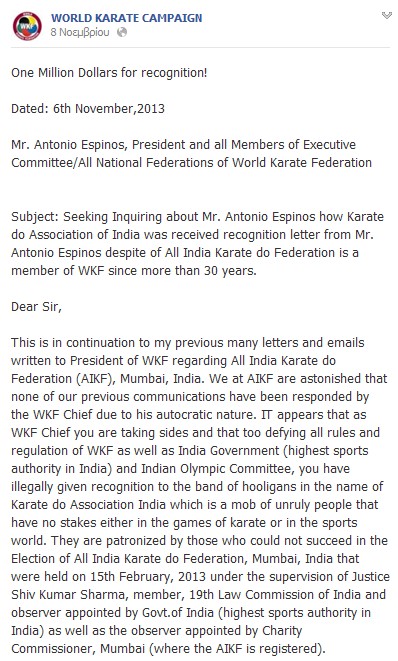Click 'member of WKF since more than 30 years'
Image resolution: width=398 pixels, height=661 pixels.
coord(134,271)
